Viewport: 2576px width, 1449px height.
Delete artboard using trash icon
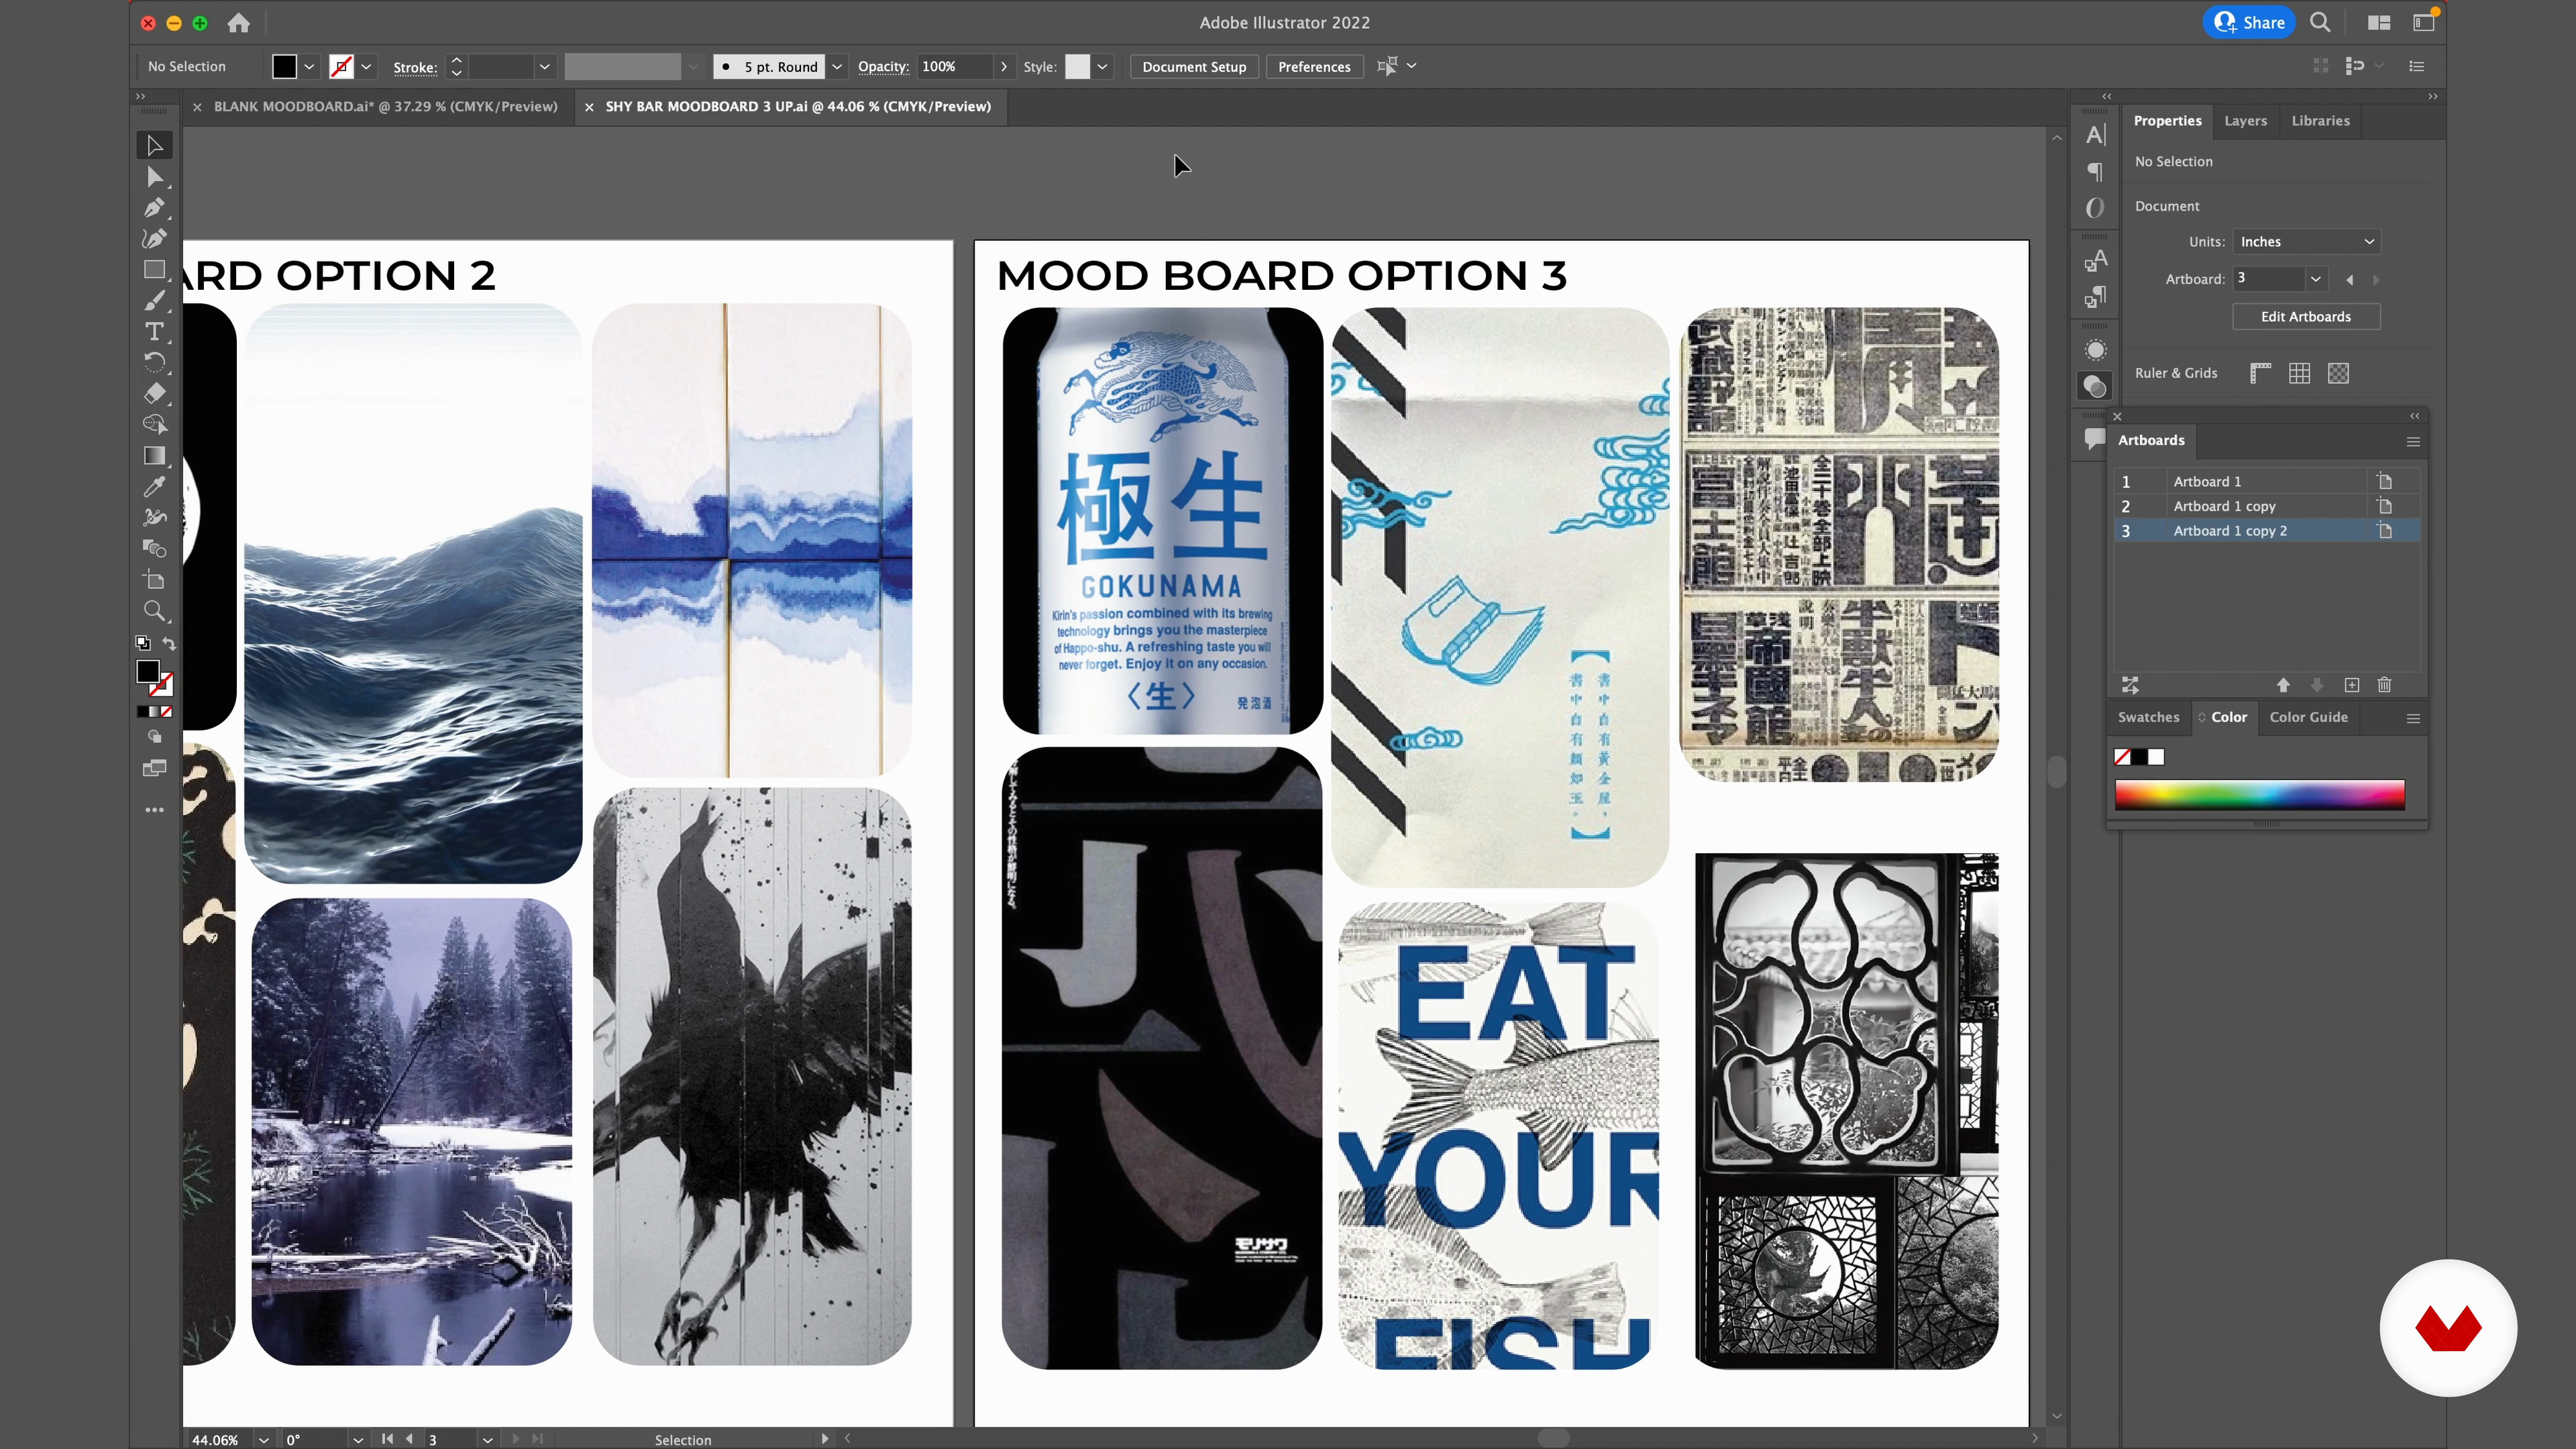point(2384,685)
